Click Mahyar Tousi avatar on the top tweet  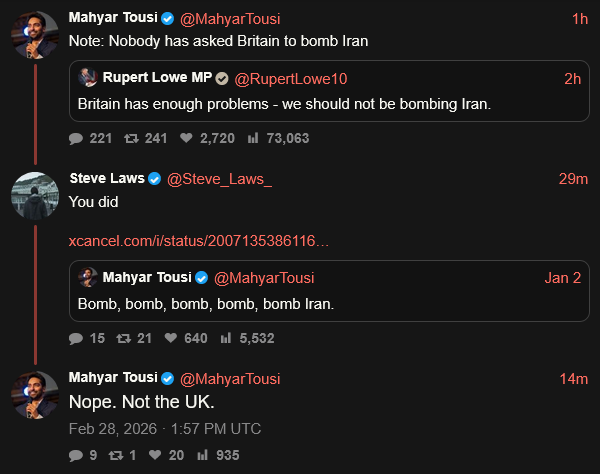(x=35, y=35)
